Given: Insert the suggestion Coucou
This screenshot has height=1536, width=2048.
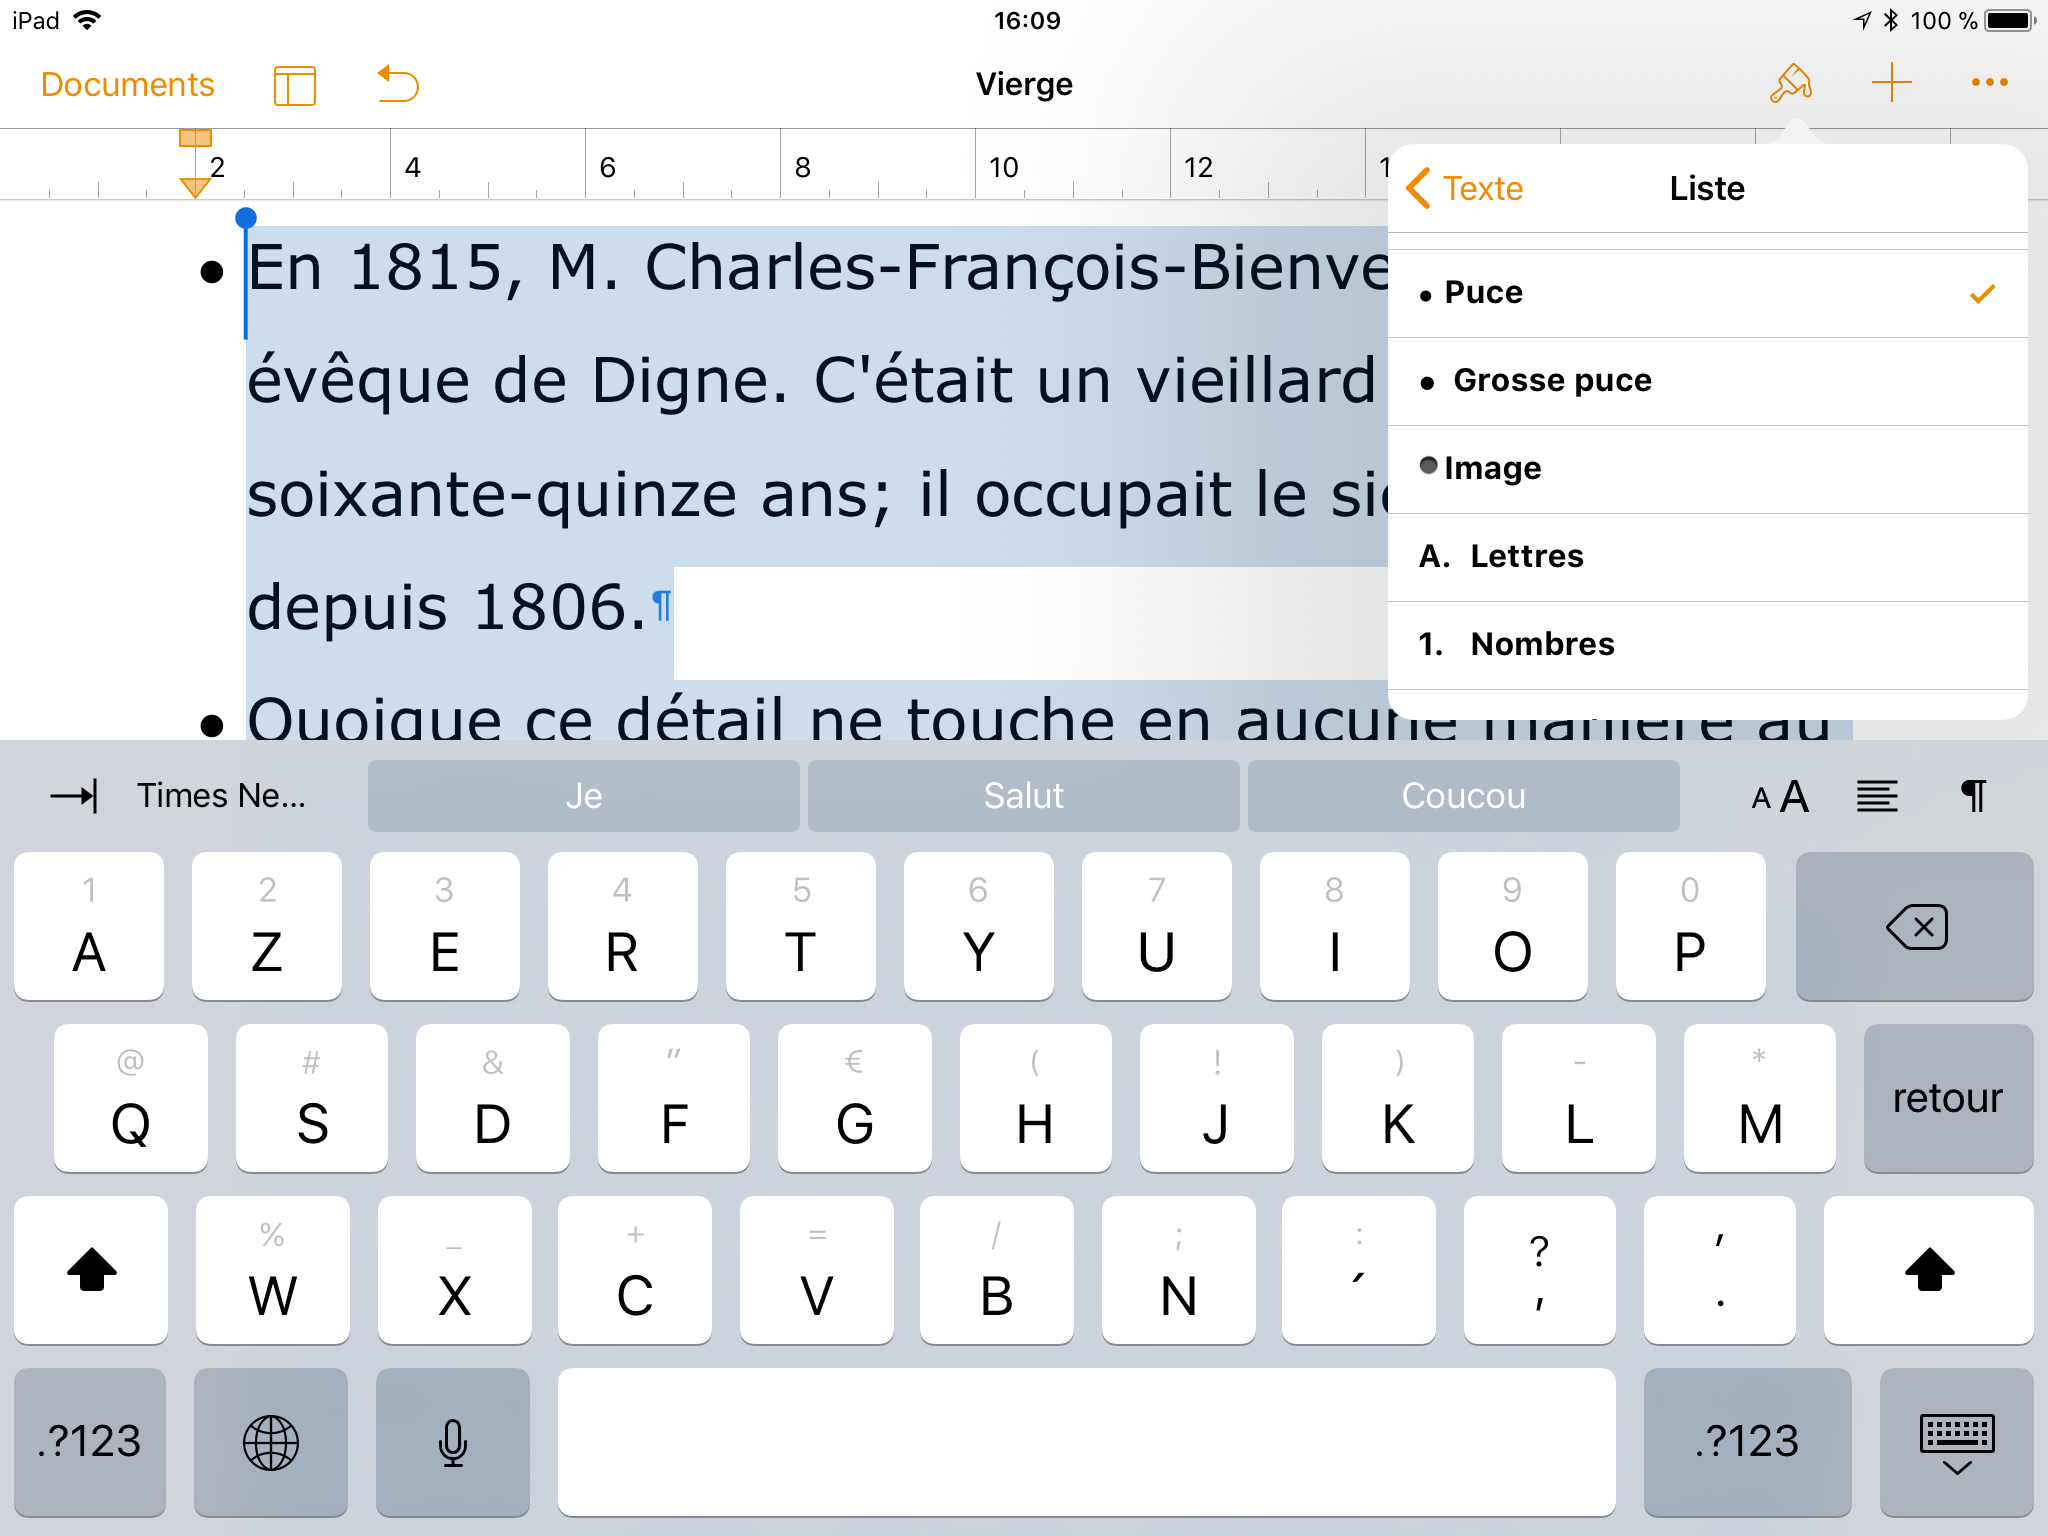Looking at the screenshot, I should tap(1463, 796).
